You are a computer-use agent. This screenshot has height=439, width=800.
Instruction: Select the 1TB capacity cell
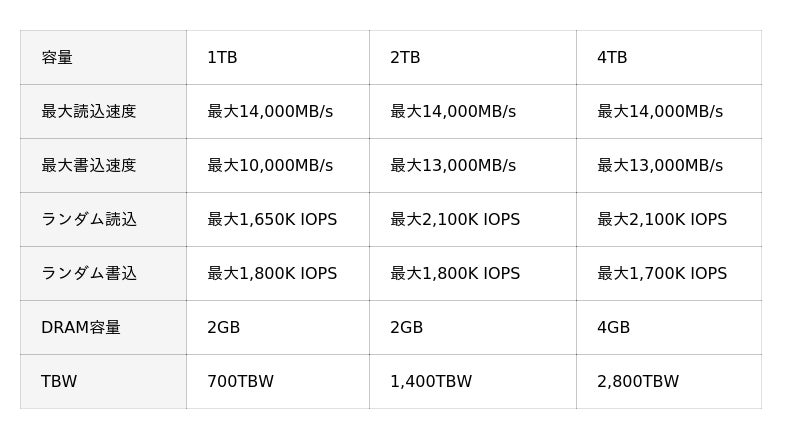coord(278,57)
